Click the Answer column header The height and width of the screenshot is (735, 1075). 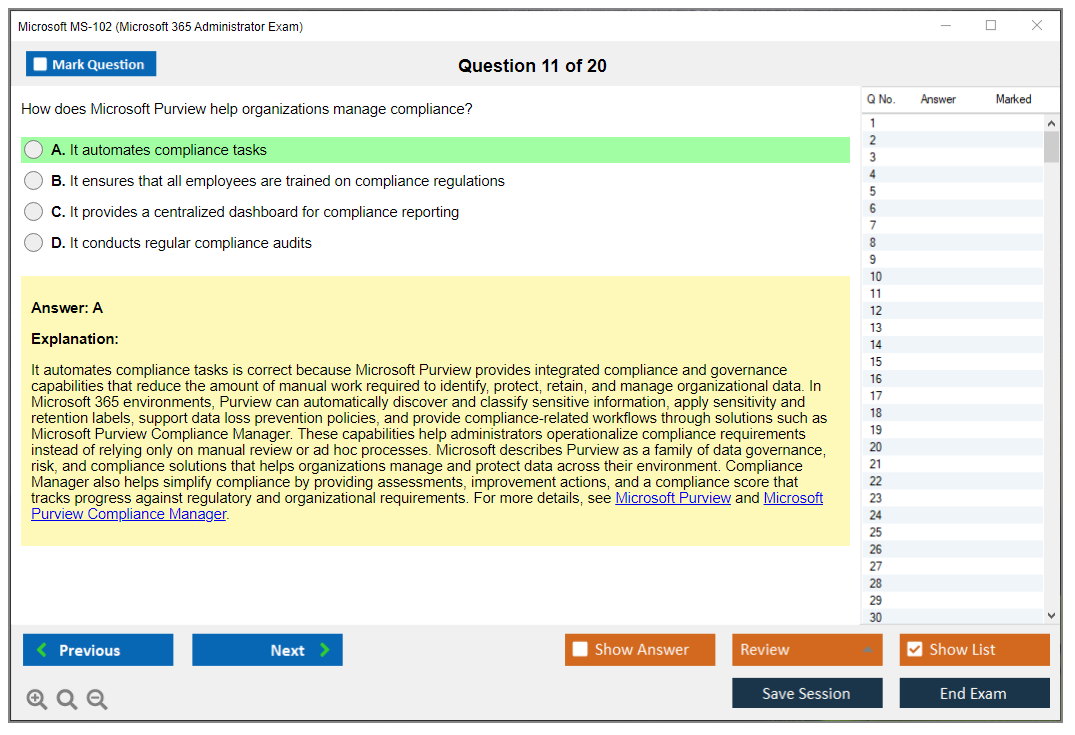click(938, 99)
